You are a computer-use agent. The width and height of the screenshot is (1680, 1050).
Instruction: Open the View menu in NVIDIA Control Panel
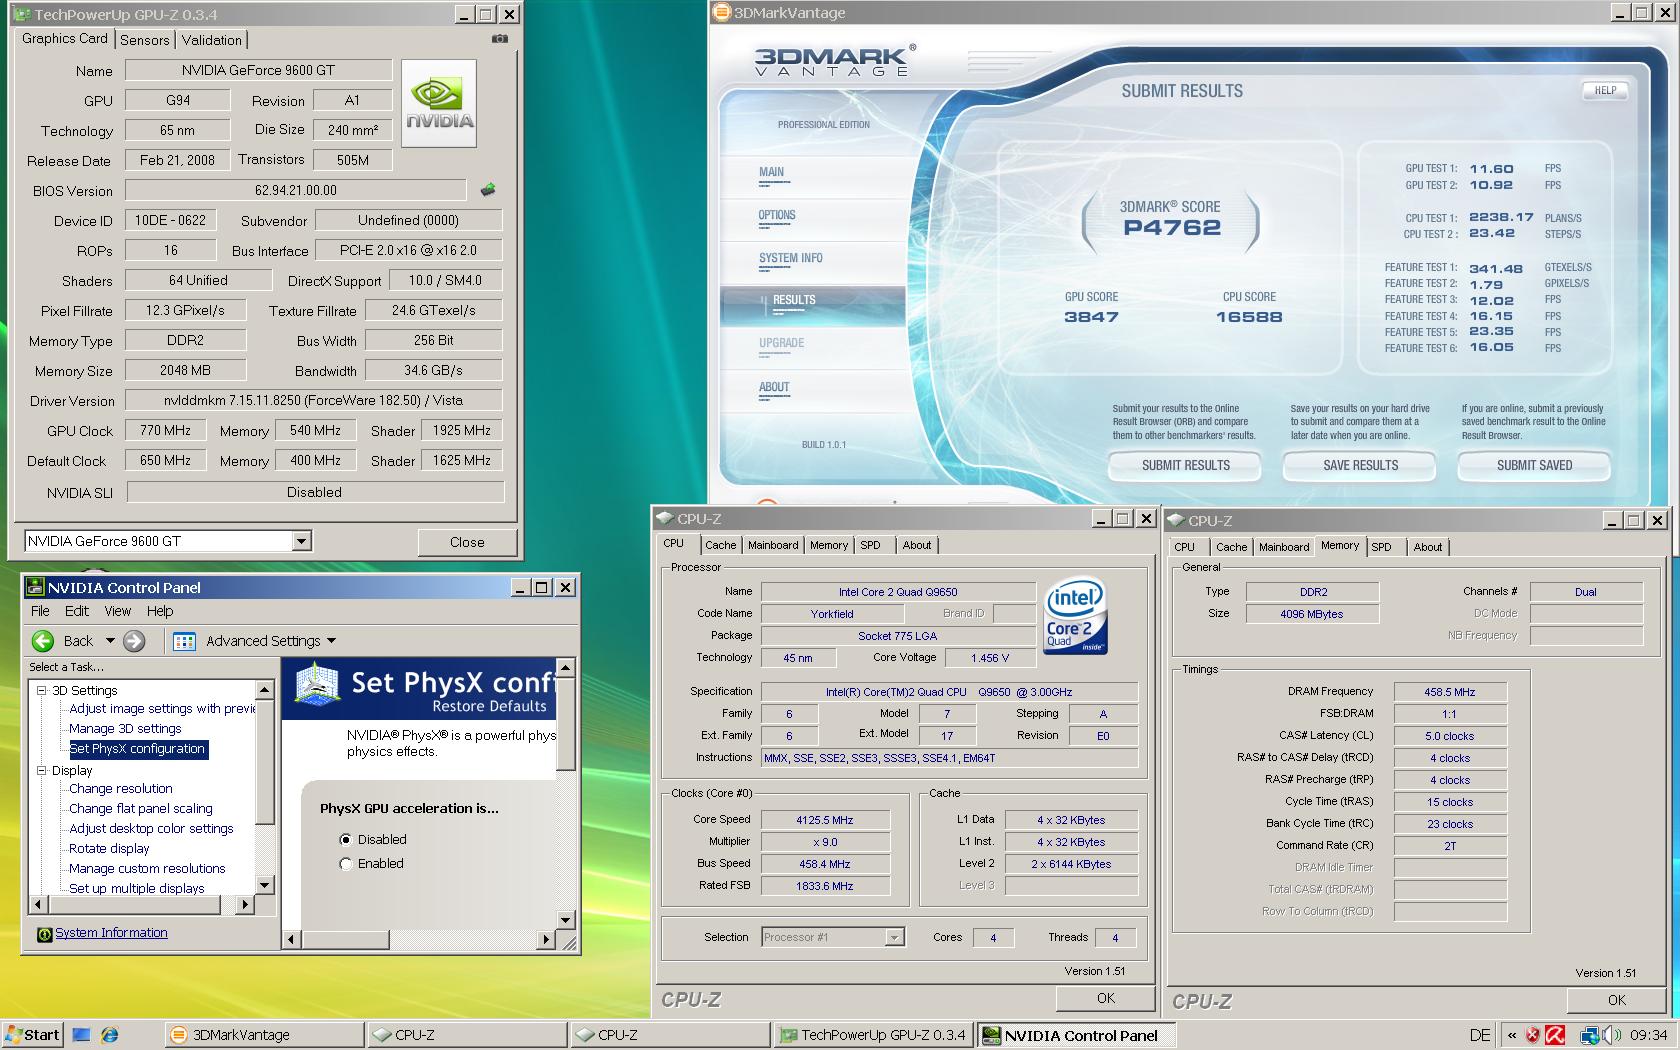click(118, 611)
